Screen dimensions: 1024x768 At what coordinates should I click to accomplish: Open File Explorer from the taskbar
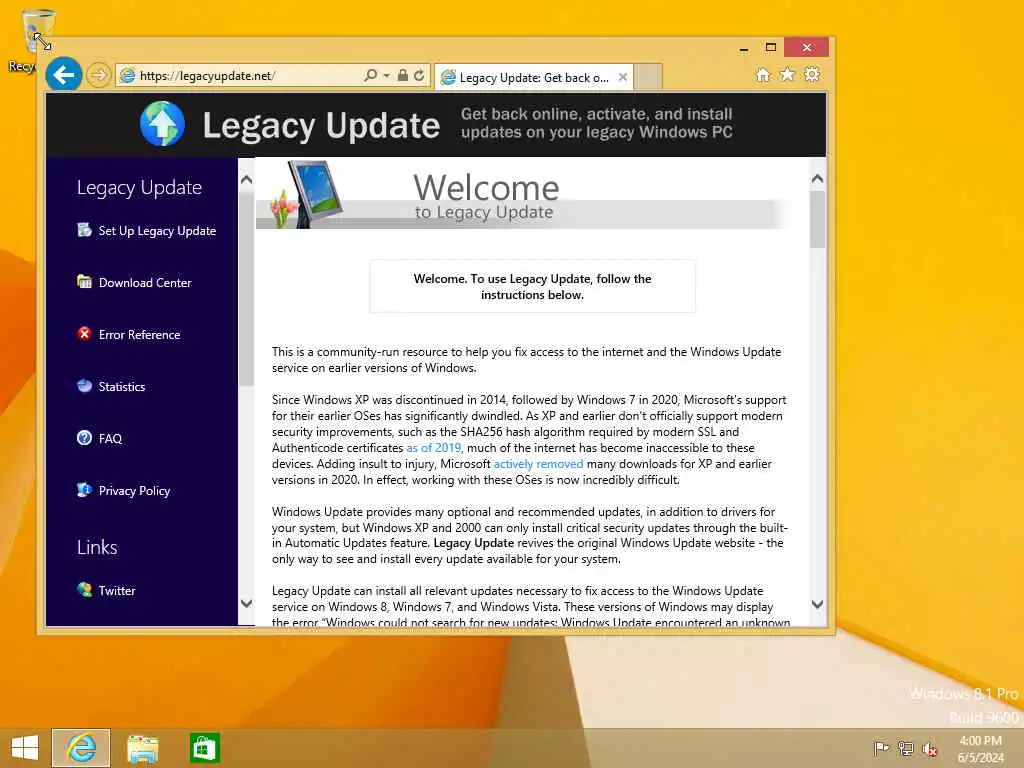pos(142,748)
